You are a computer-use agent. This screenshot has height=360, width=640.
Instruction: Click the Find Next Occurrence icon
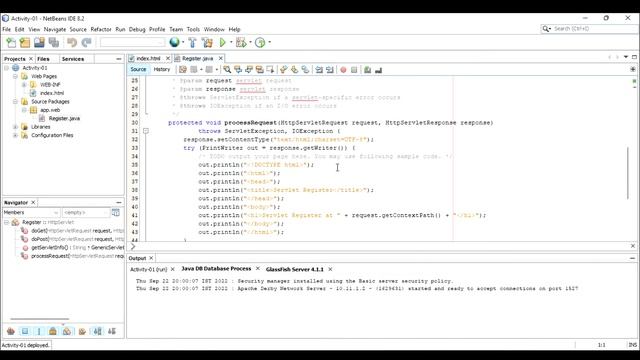coord(249,70)
